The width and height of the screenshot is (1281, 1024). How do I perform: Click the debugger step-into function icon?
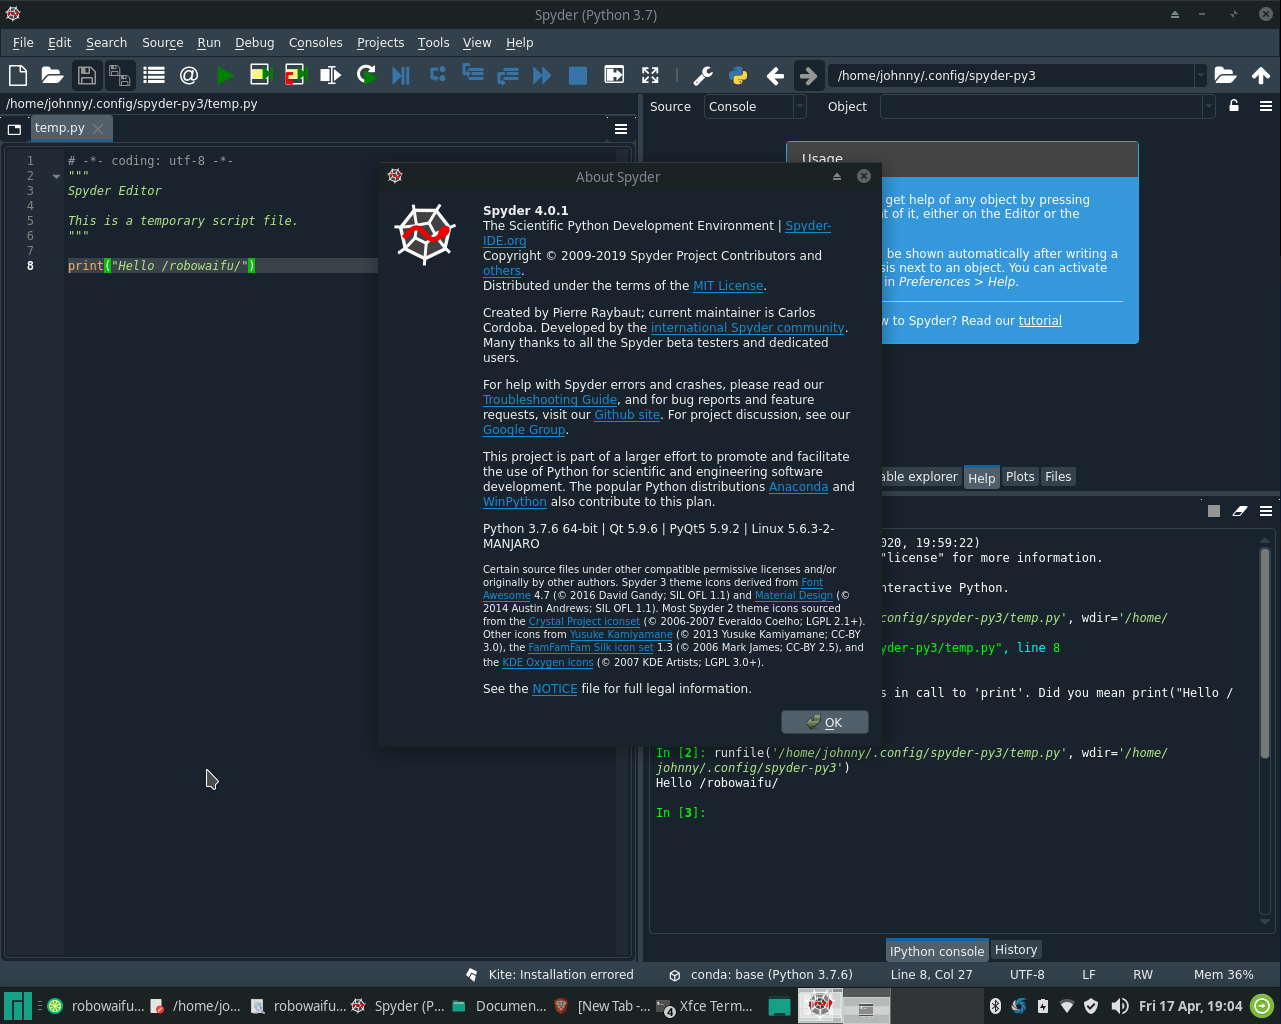[472, 75]
